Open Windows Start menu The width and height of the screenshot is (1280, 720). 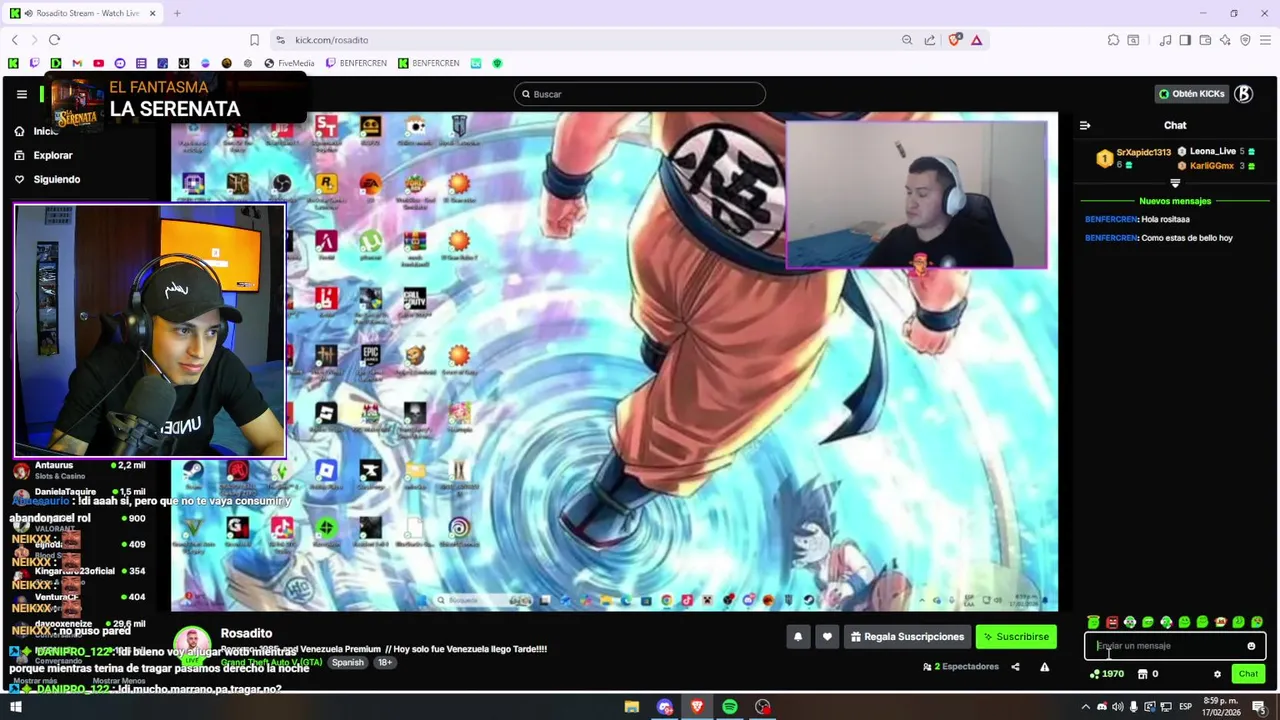tap(15, 707)
